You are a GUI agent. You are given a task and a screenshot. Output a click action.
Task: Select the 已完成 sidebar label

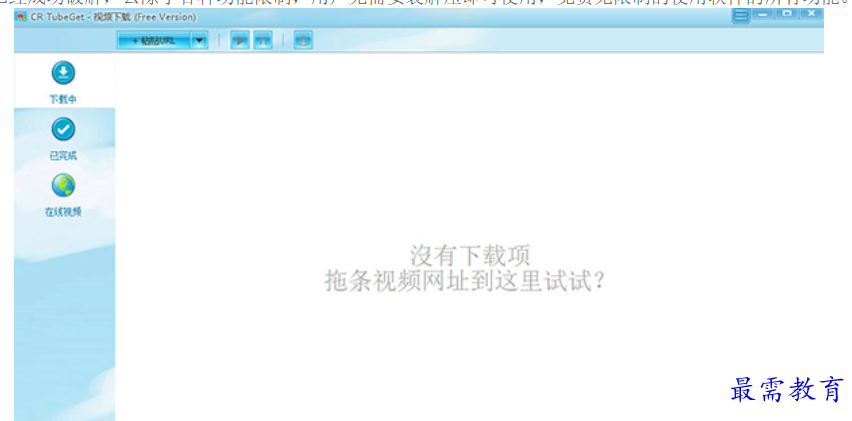point(63,156)
